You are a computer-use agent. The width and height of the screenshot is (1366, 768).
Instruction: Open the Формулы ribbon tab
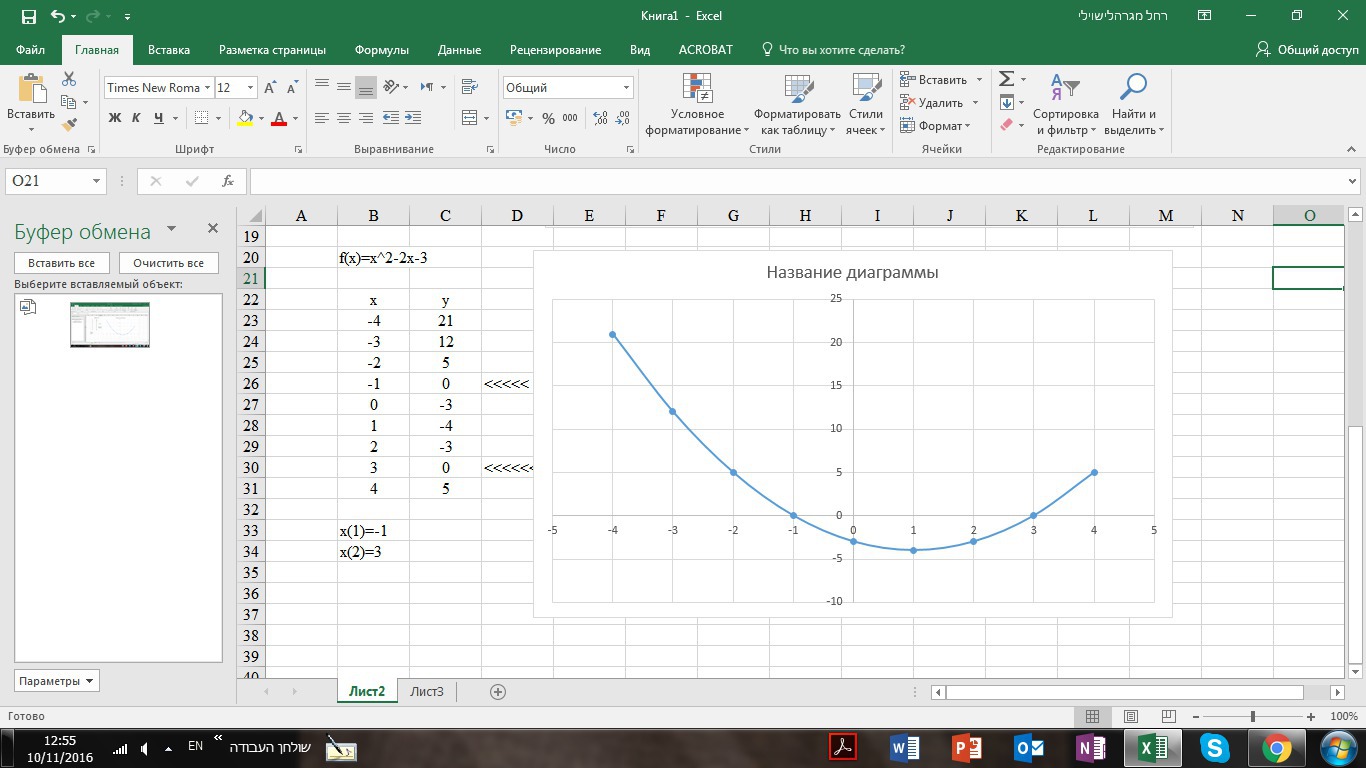[381, 50]
